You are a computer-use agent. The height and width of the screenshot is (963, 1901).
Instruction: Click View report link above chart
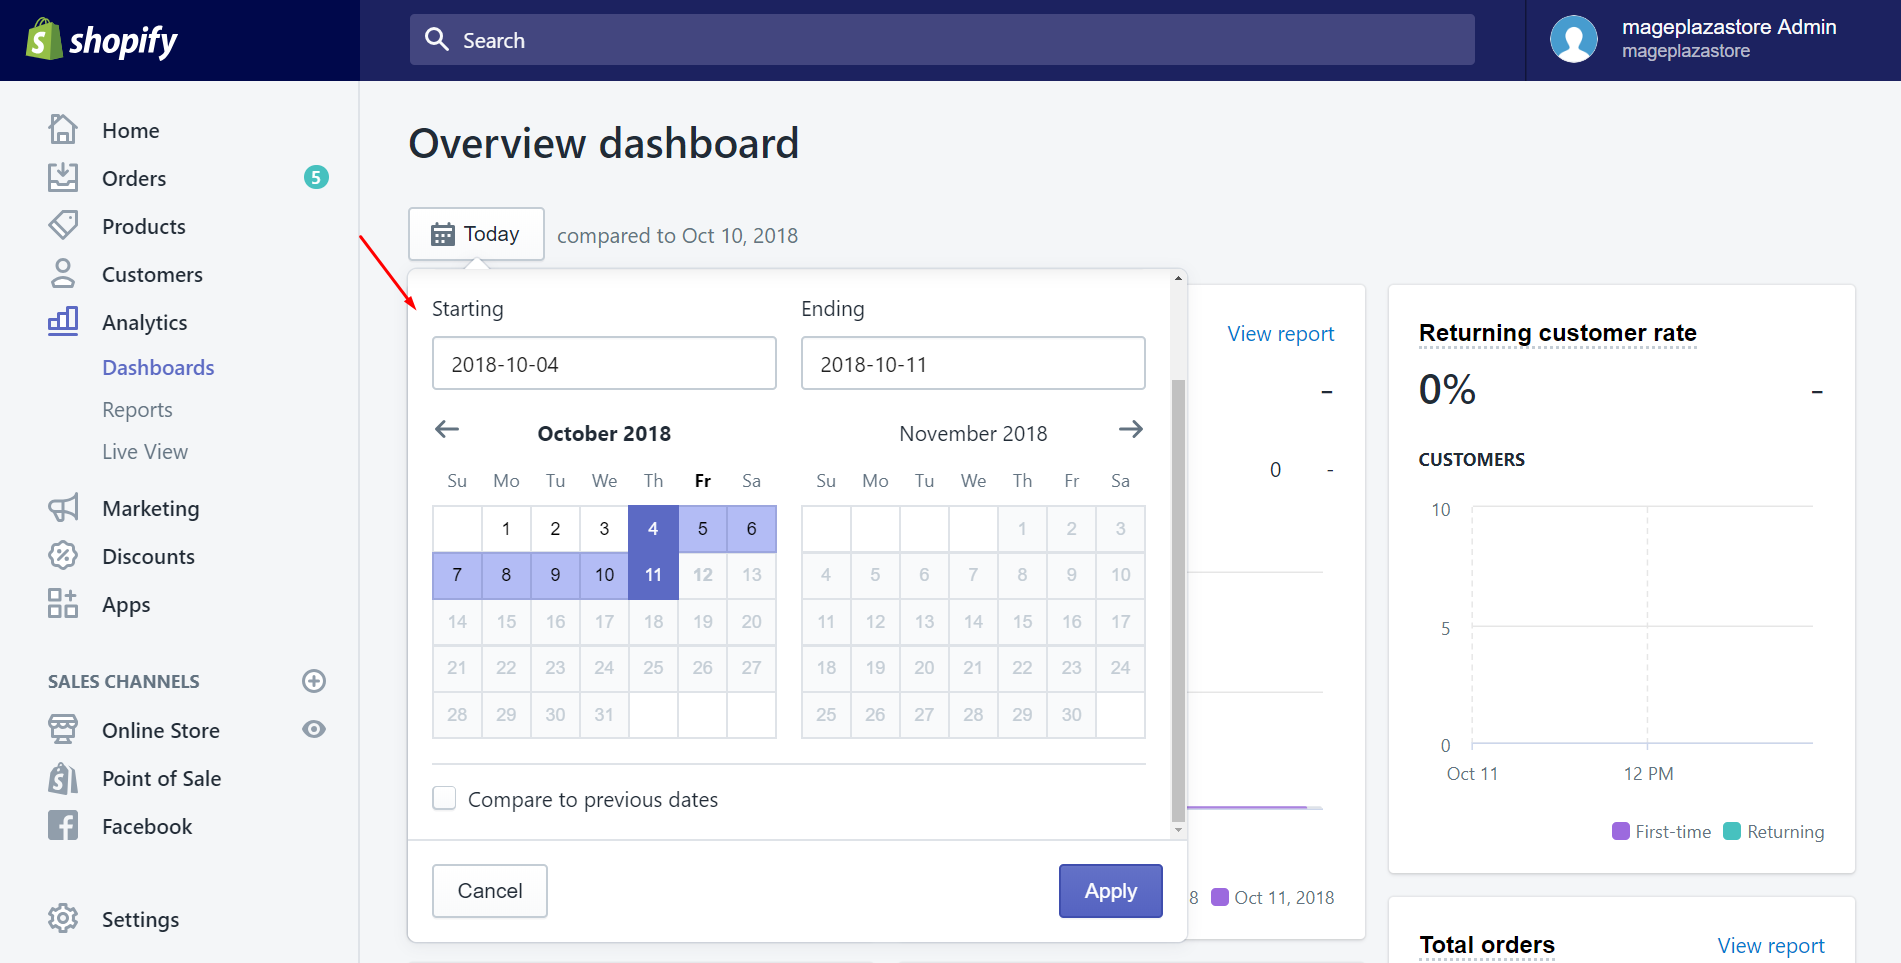[1281, 333]
